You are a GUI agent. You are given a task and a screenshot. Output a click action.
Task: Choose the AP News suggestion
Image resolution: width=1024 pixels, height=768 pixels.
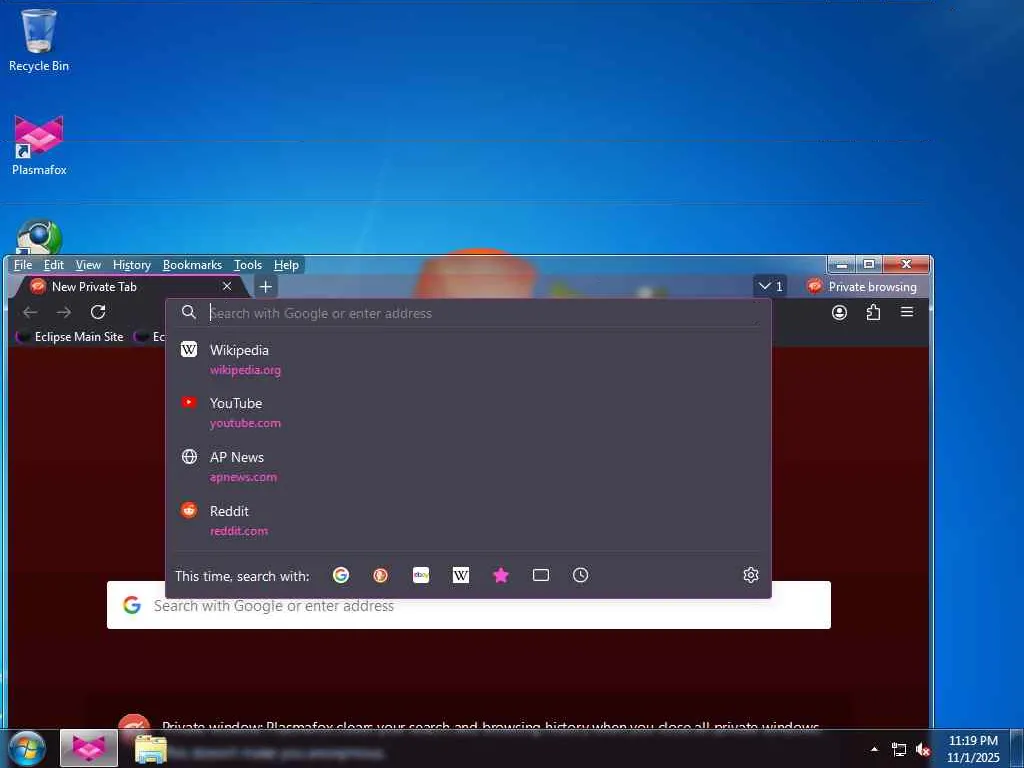pyautogui.click(x=468, y=466)
